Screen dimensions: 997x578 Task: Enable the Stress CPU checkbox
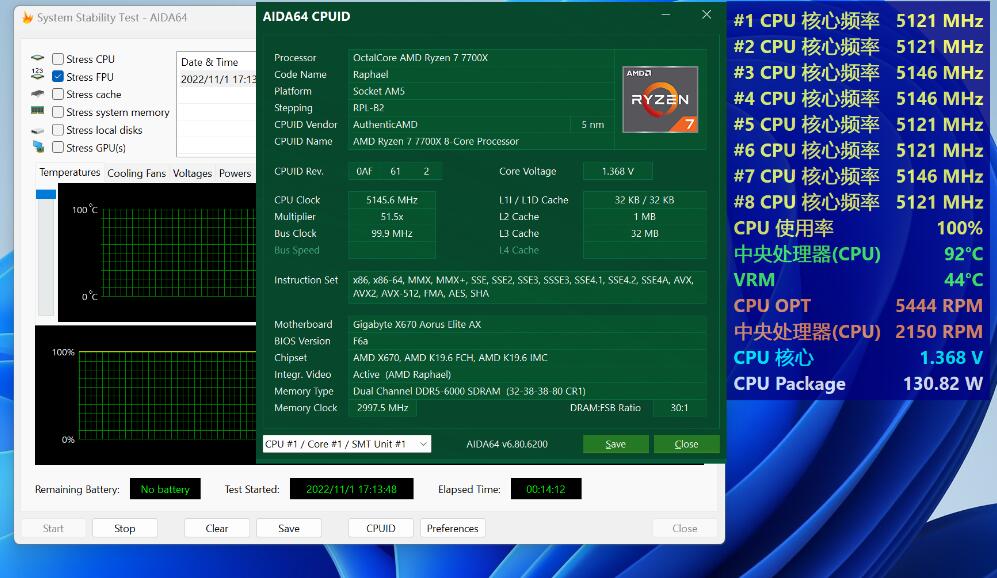point(58,59)
